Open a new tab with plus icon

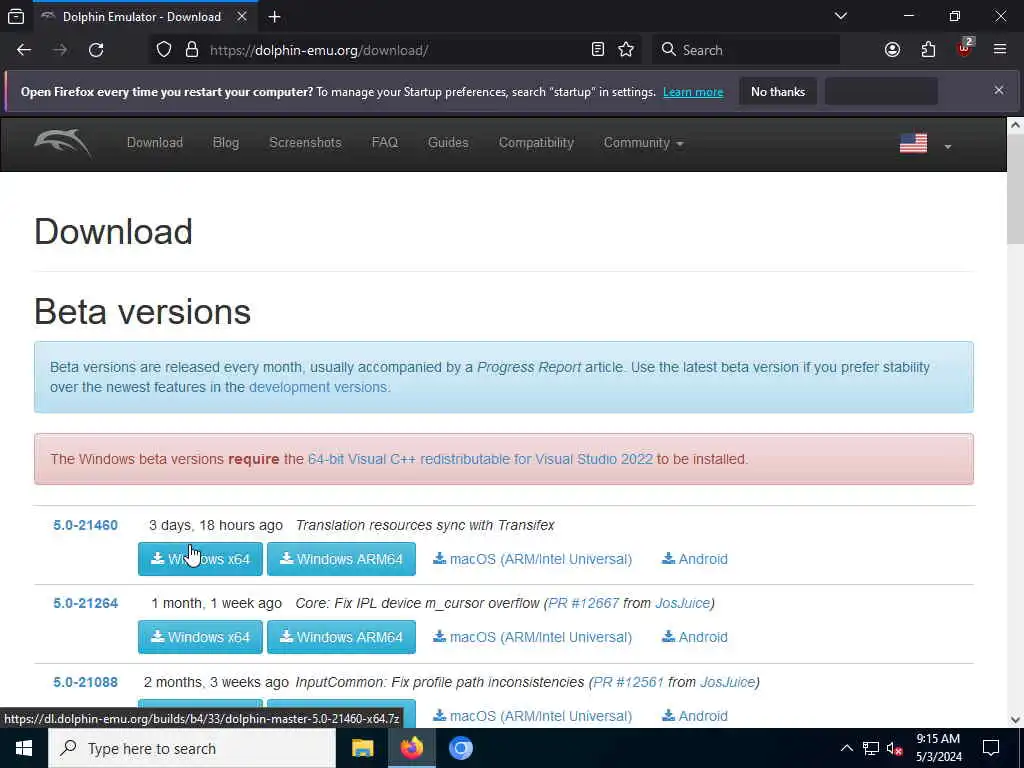coord(275,17)
